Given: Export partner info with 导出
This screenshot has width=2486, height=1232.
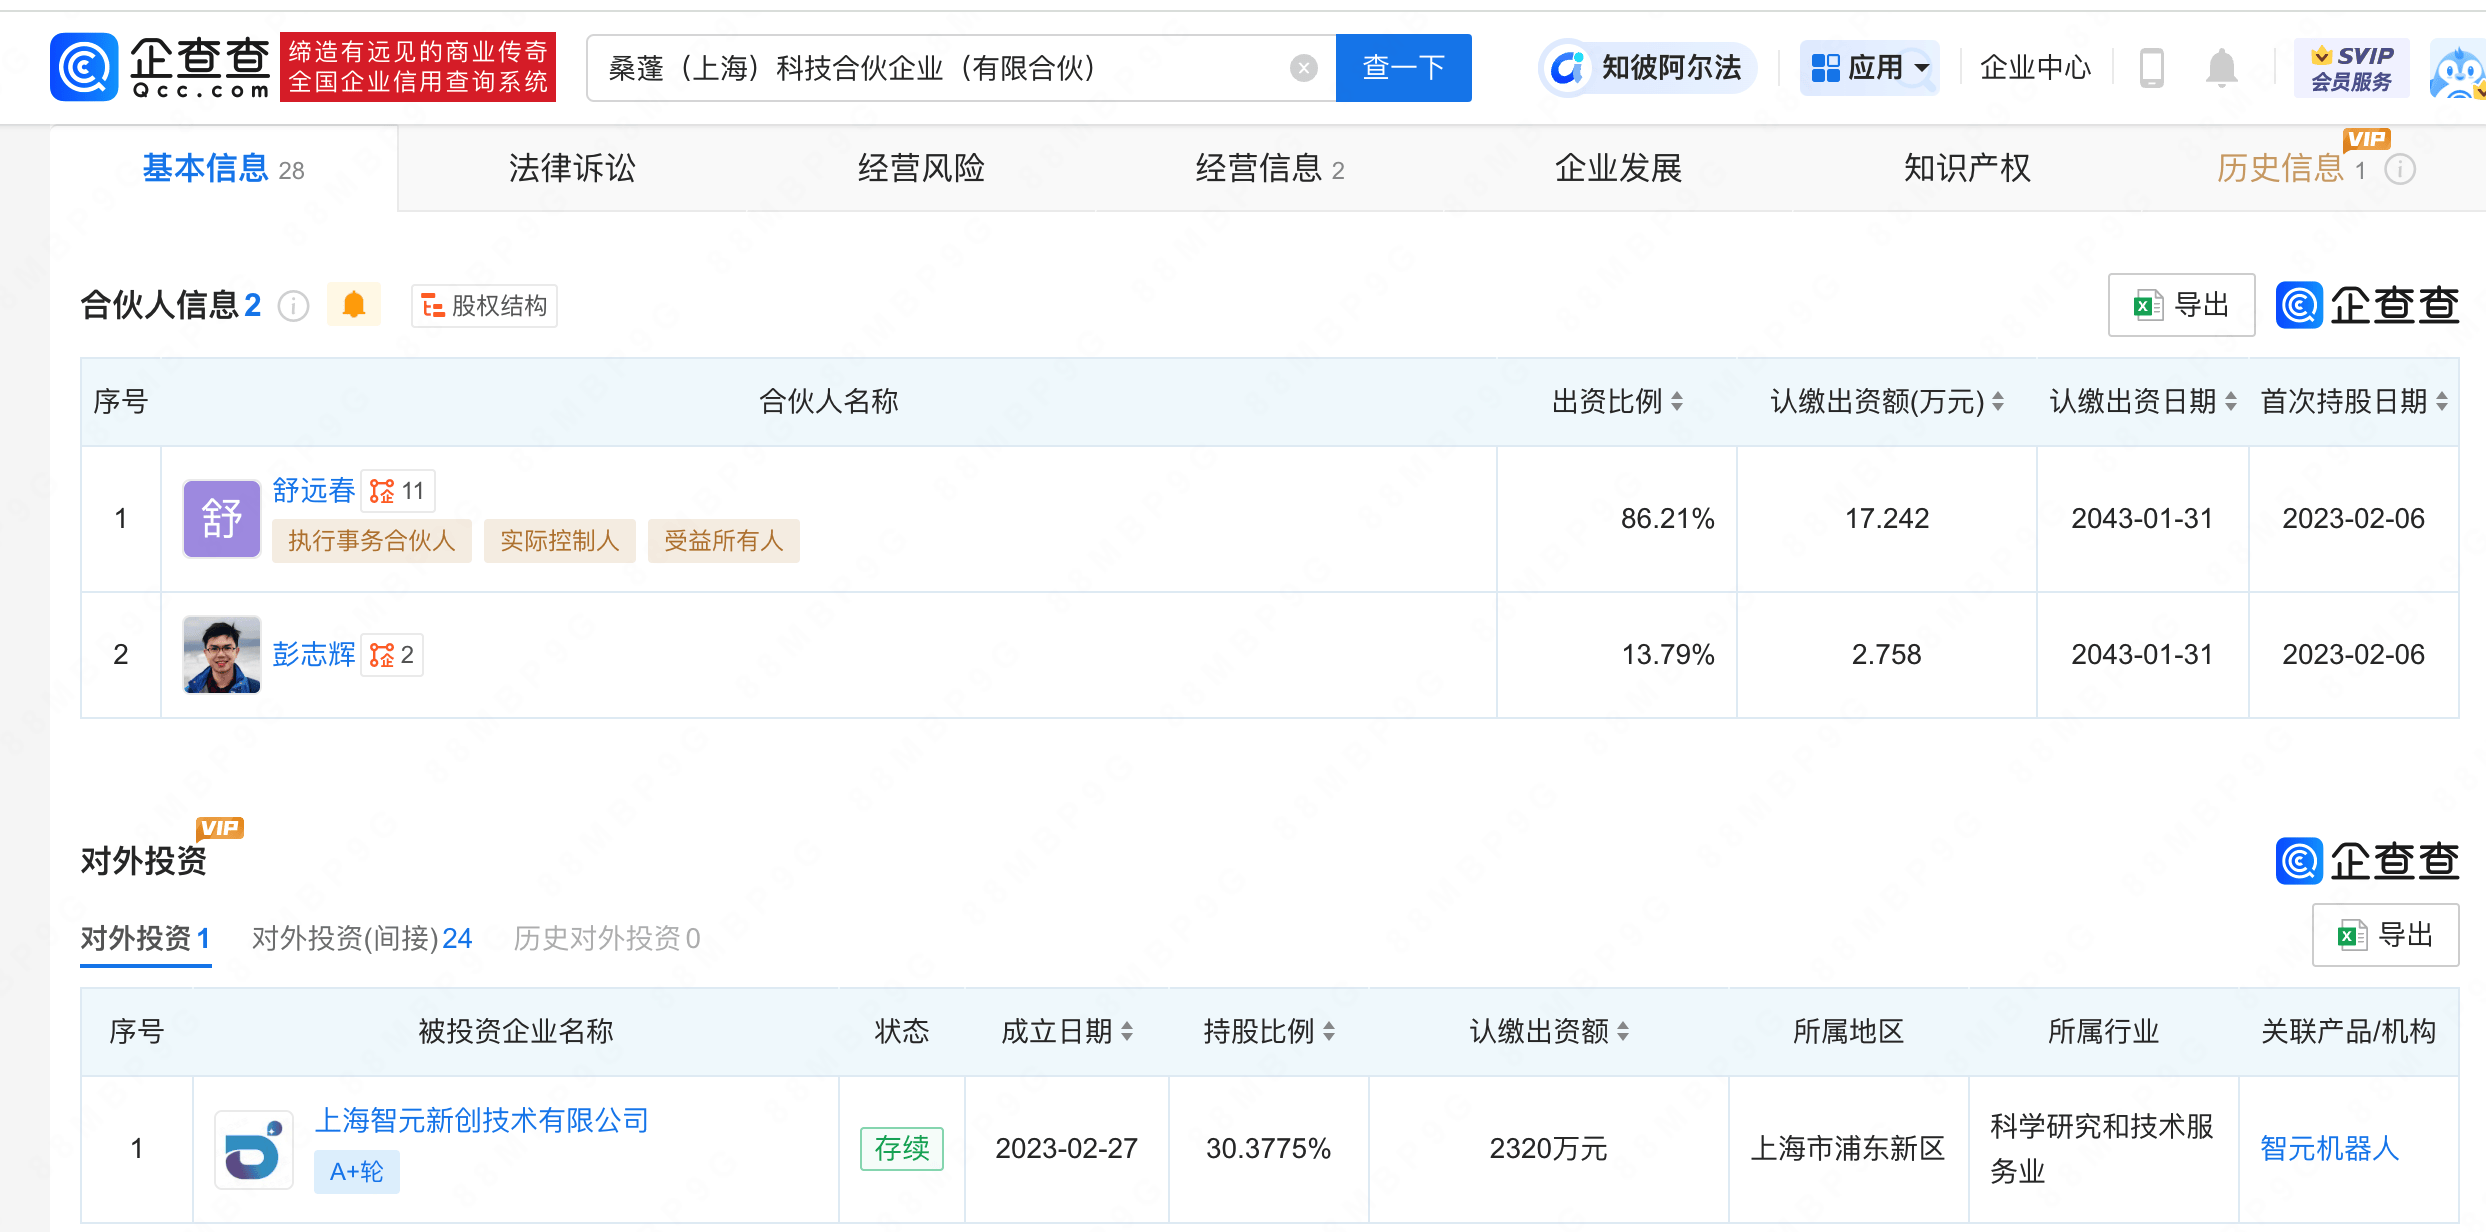Looking at the screenshot, I should coord(2181,305).
